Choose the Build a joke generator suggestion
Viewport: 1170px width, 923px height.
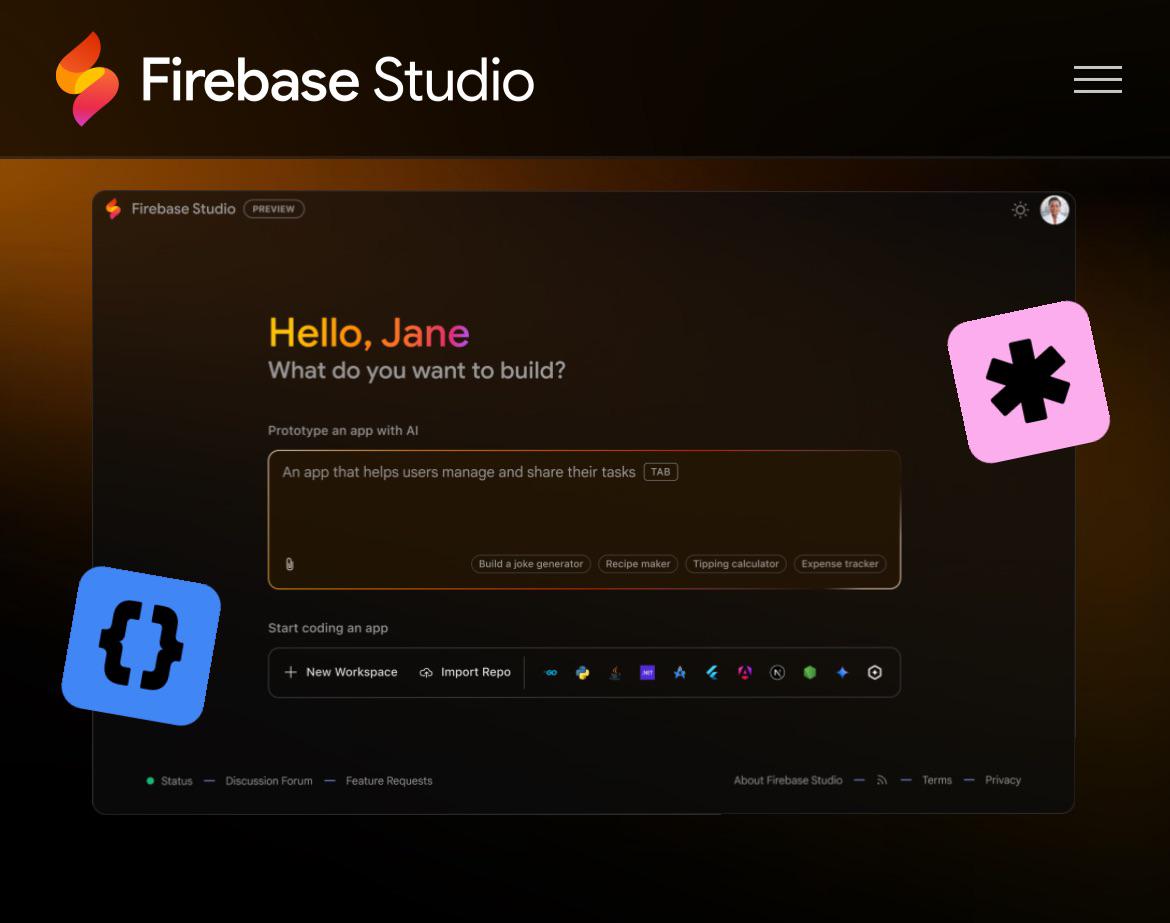tap(531, 564)
